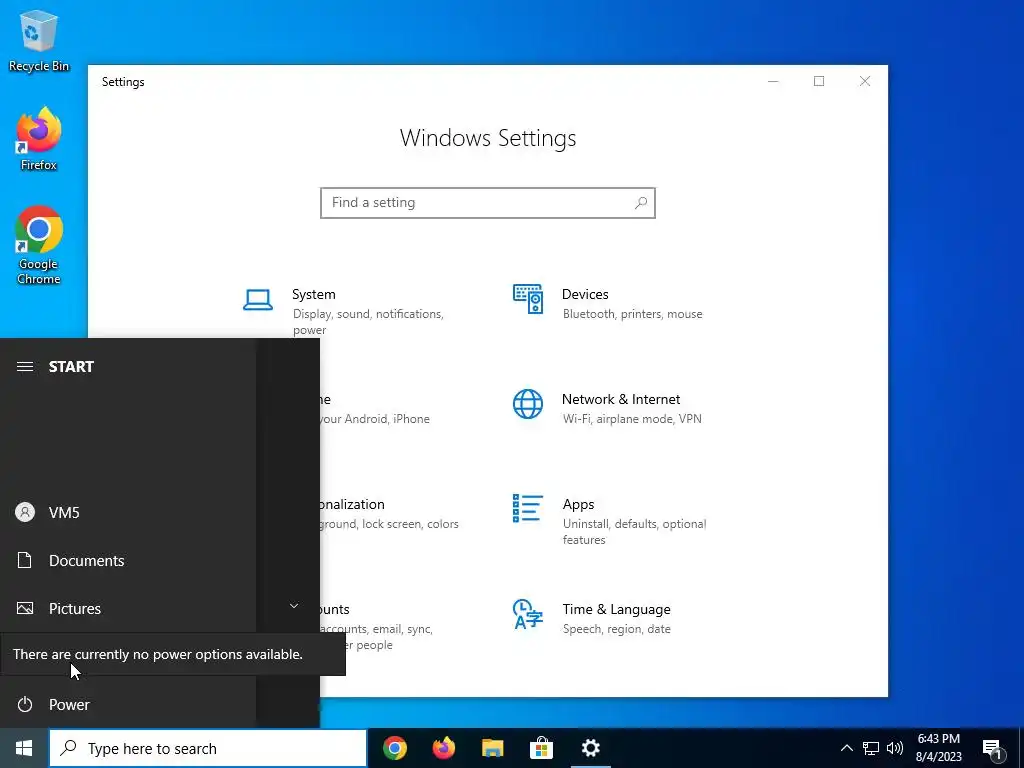The height and width of the screenshot is (768, 1024).
Task: Click the Power icon in Start menu
Action: [x=25, y=704]
